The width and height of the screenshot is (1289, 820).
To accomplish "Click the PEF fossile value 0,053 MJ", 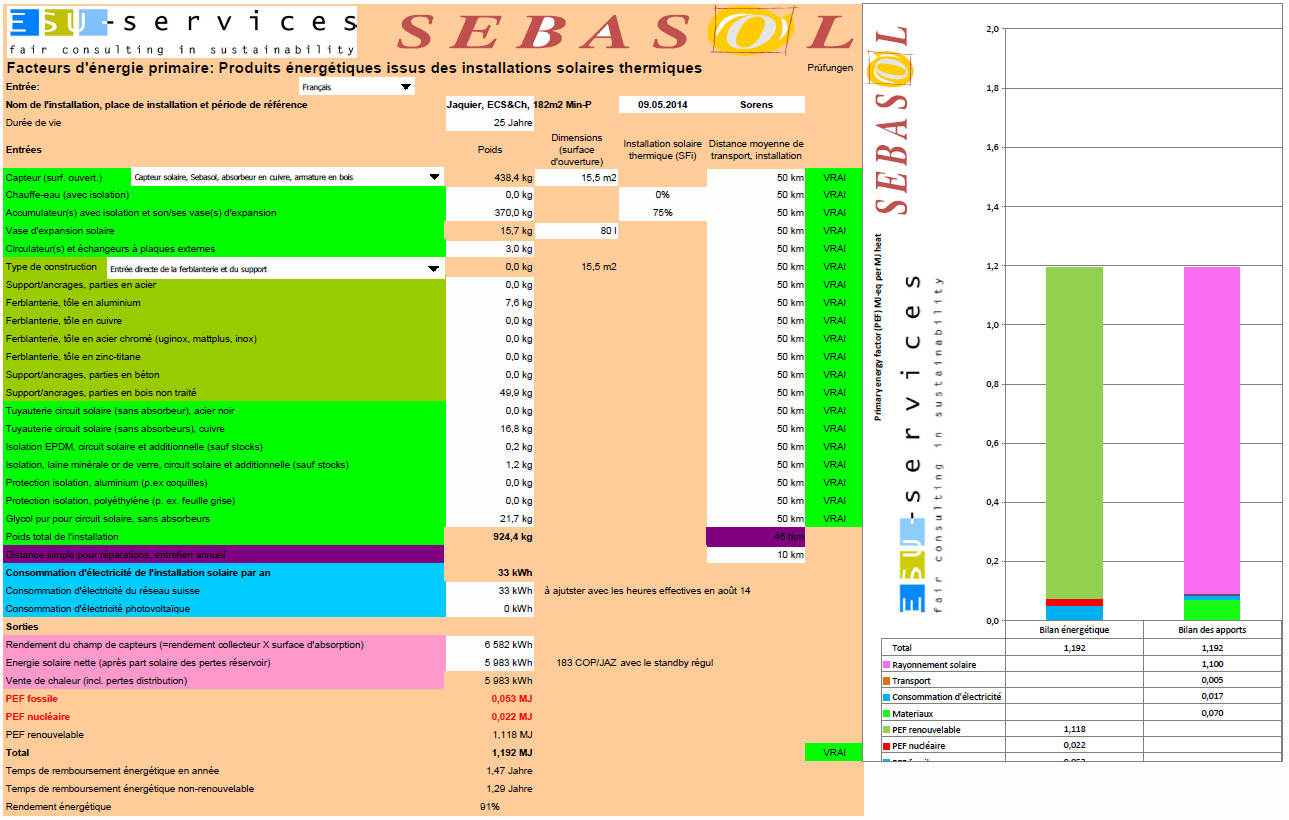I will (x=512, y=699).
